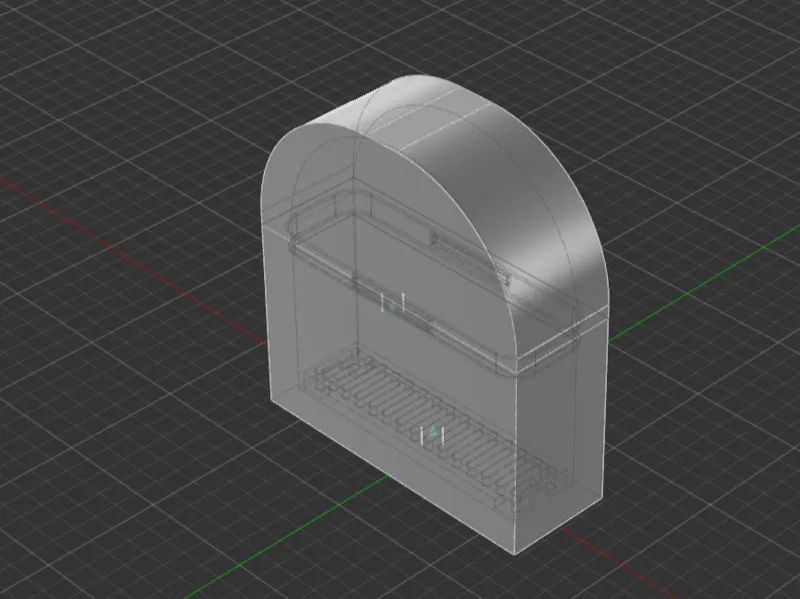
Task: Click the upward teal arrow marker on the grille
Action: click(433, 433)
